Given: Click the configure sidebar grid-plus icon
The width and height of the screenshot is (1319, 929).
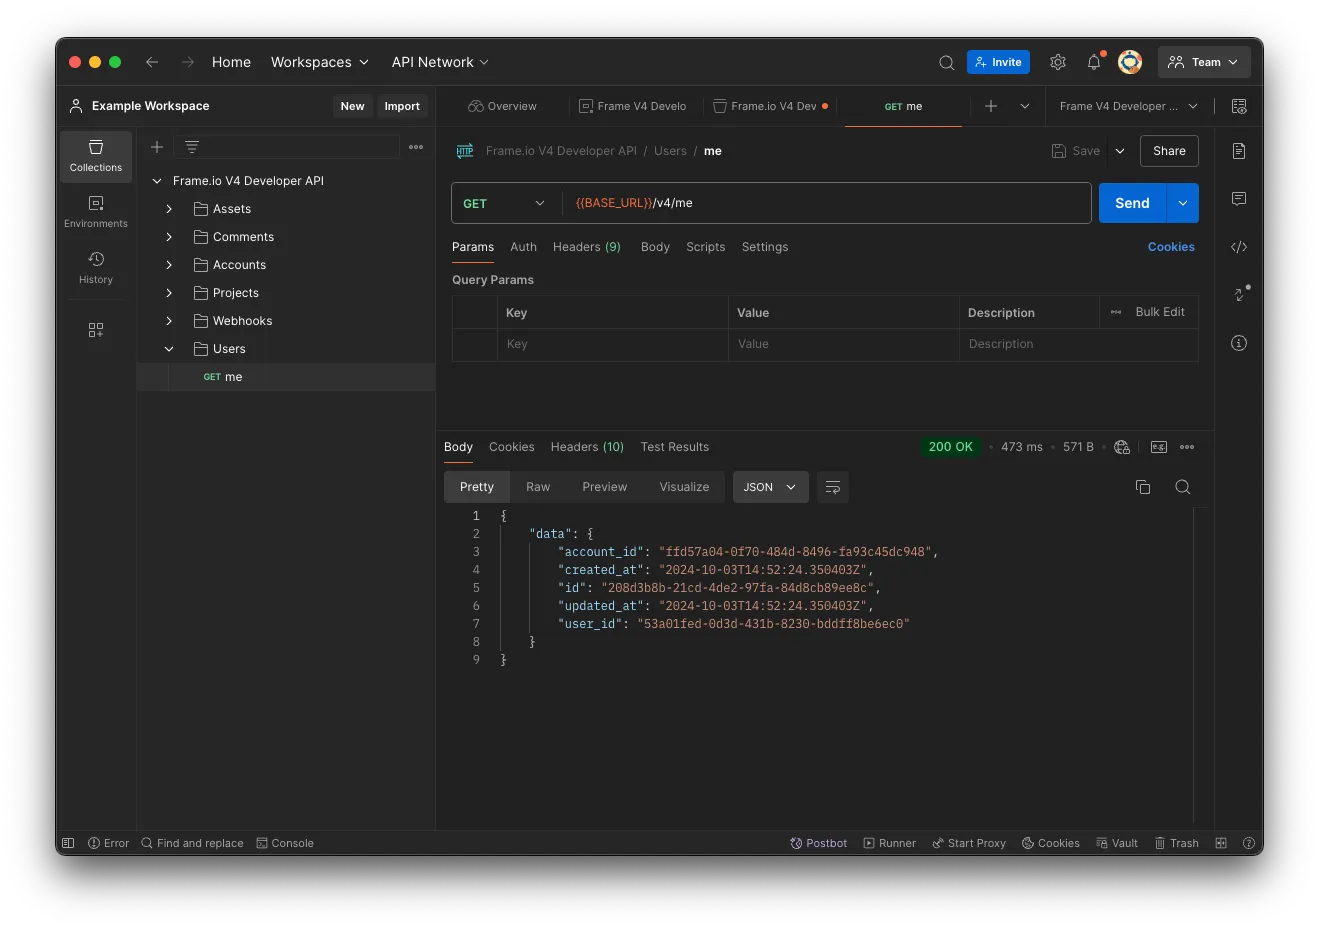Looking at the screenshot, I should (x=96, y=330).
